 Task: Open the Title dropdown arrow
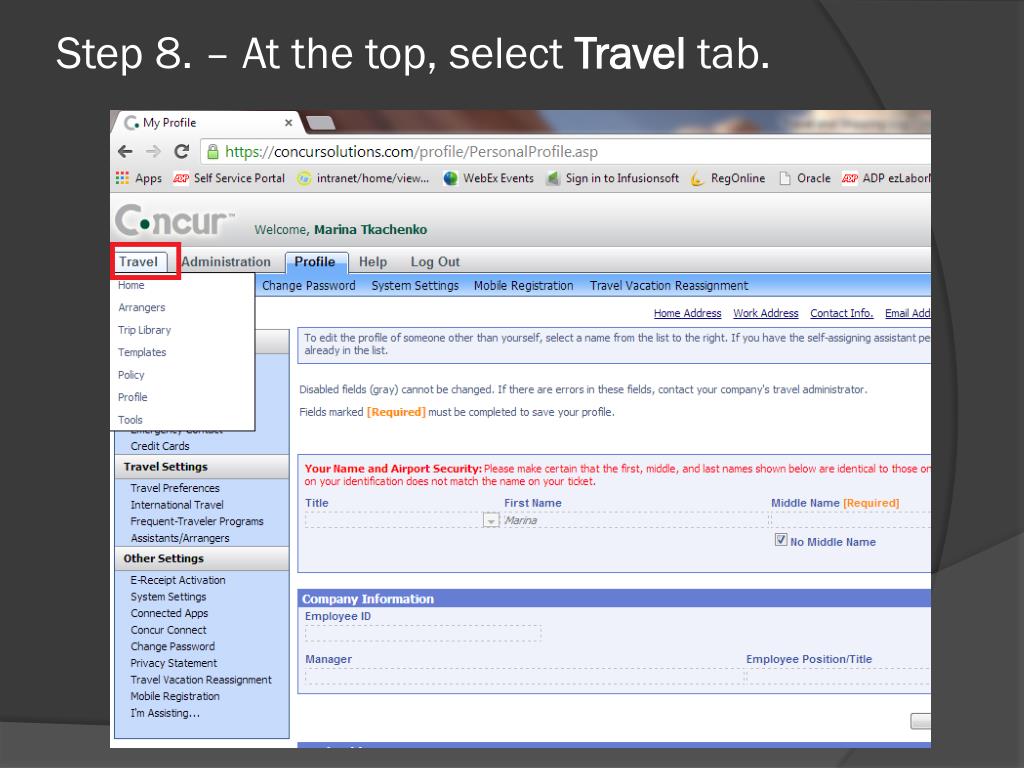[491, 520]
